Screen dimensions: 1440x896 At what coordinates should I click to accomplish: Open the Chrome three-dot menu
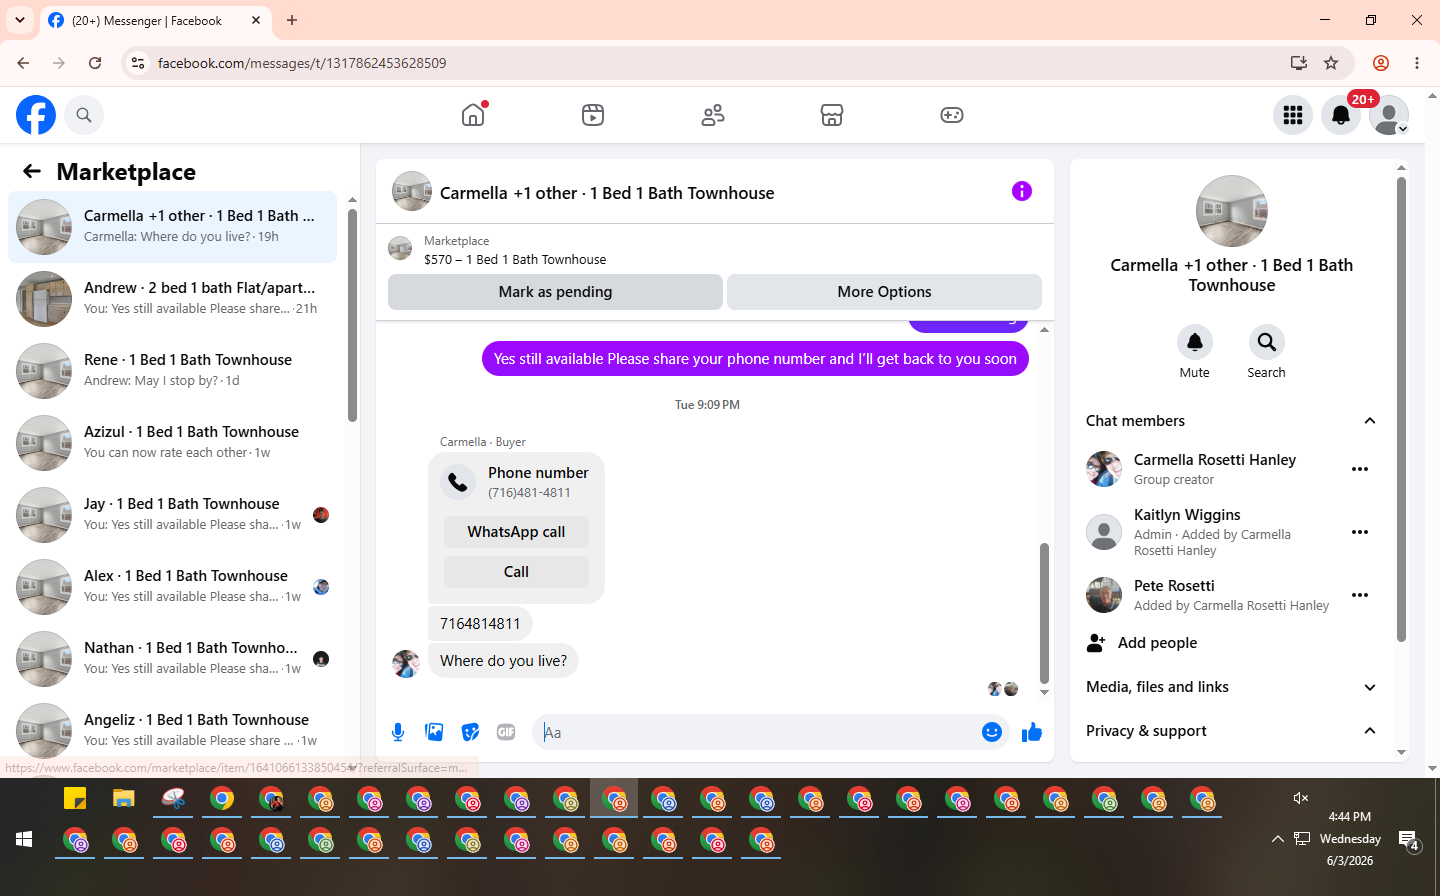pyautogui.click(x=1417, y=63)
